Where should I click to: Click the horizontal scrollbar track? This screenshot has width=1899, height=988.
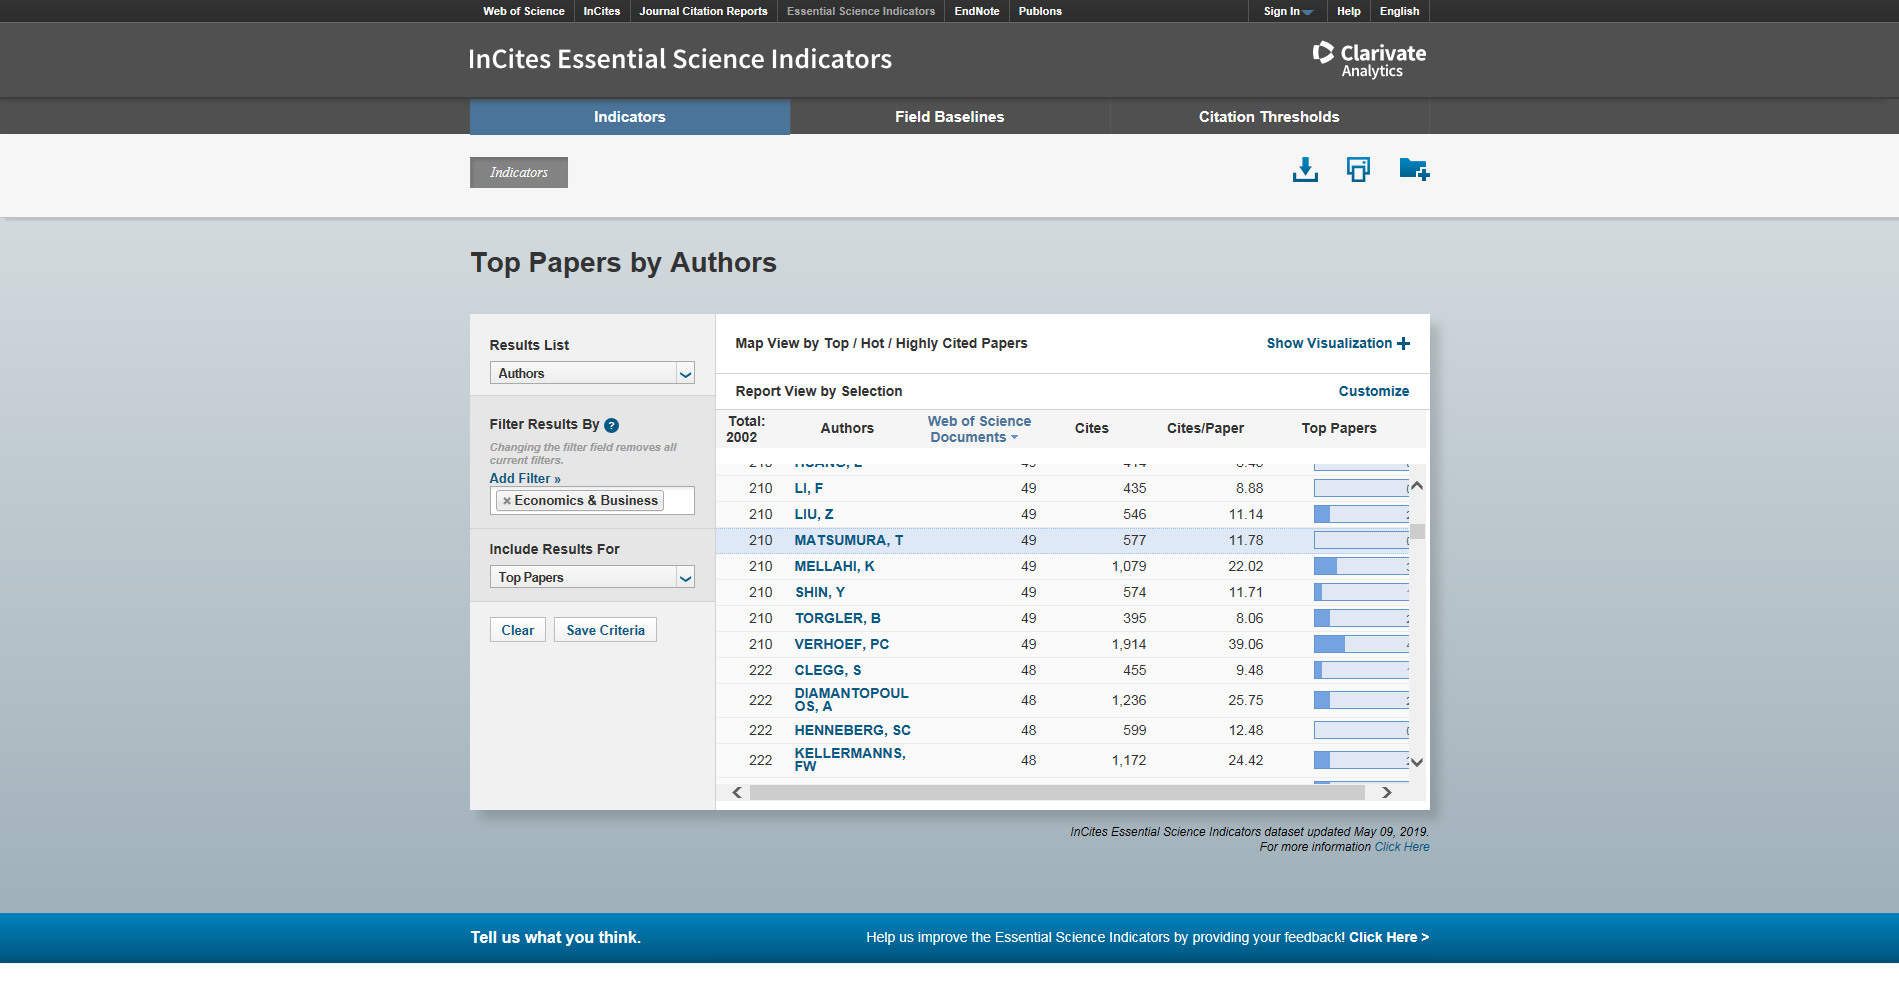pyautogui.click(x=1057, y=792)
